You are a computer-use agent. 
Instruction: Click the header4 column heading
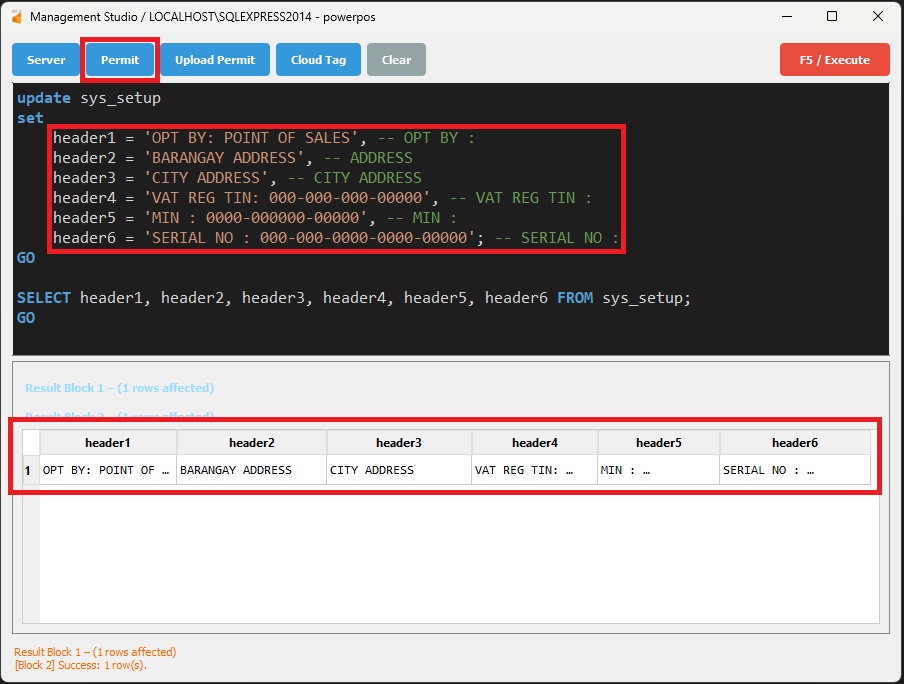tap(534, 443)
